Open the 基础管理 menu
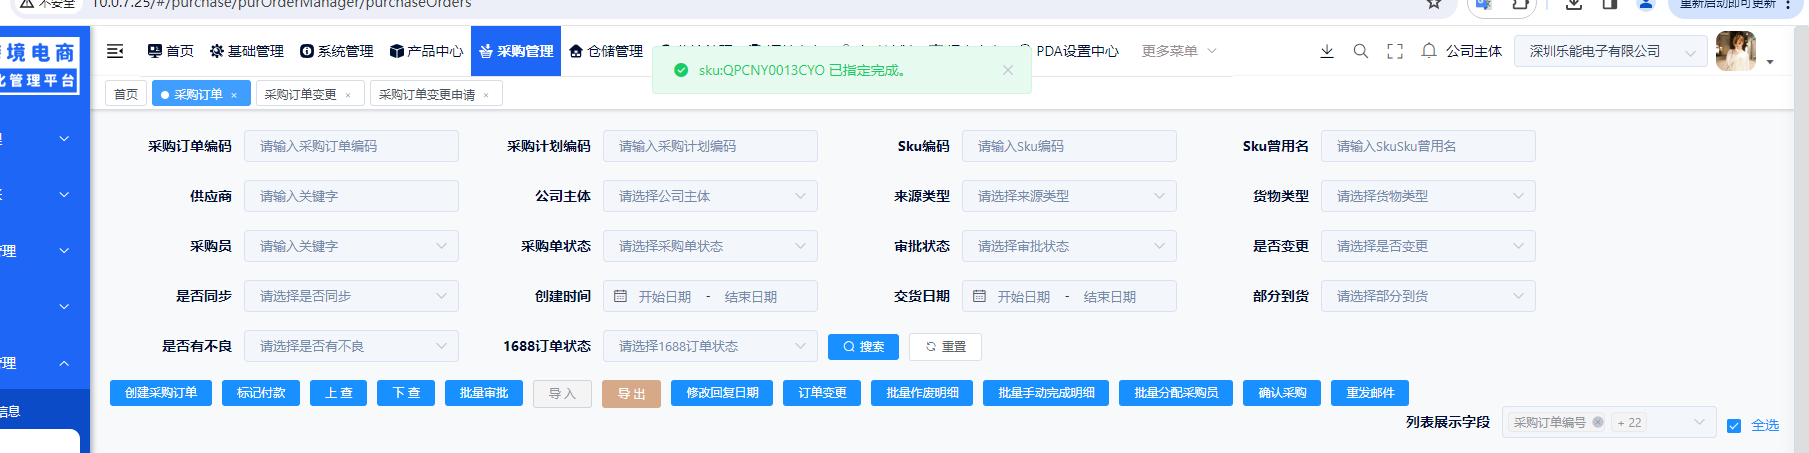 pos(247,51)
